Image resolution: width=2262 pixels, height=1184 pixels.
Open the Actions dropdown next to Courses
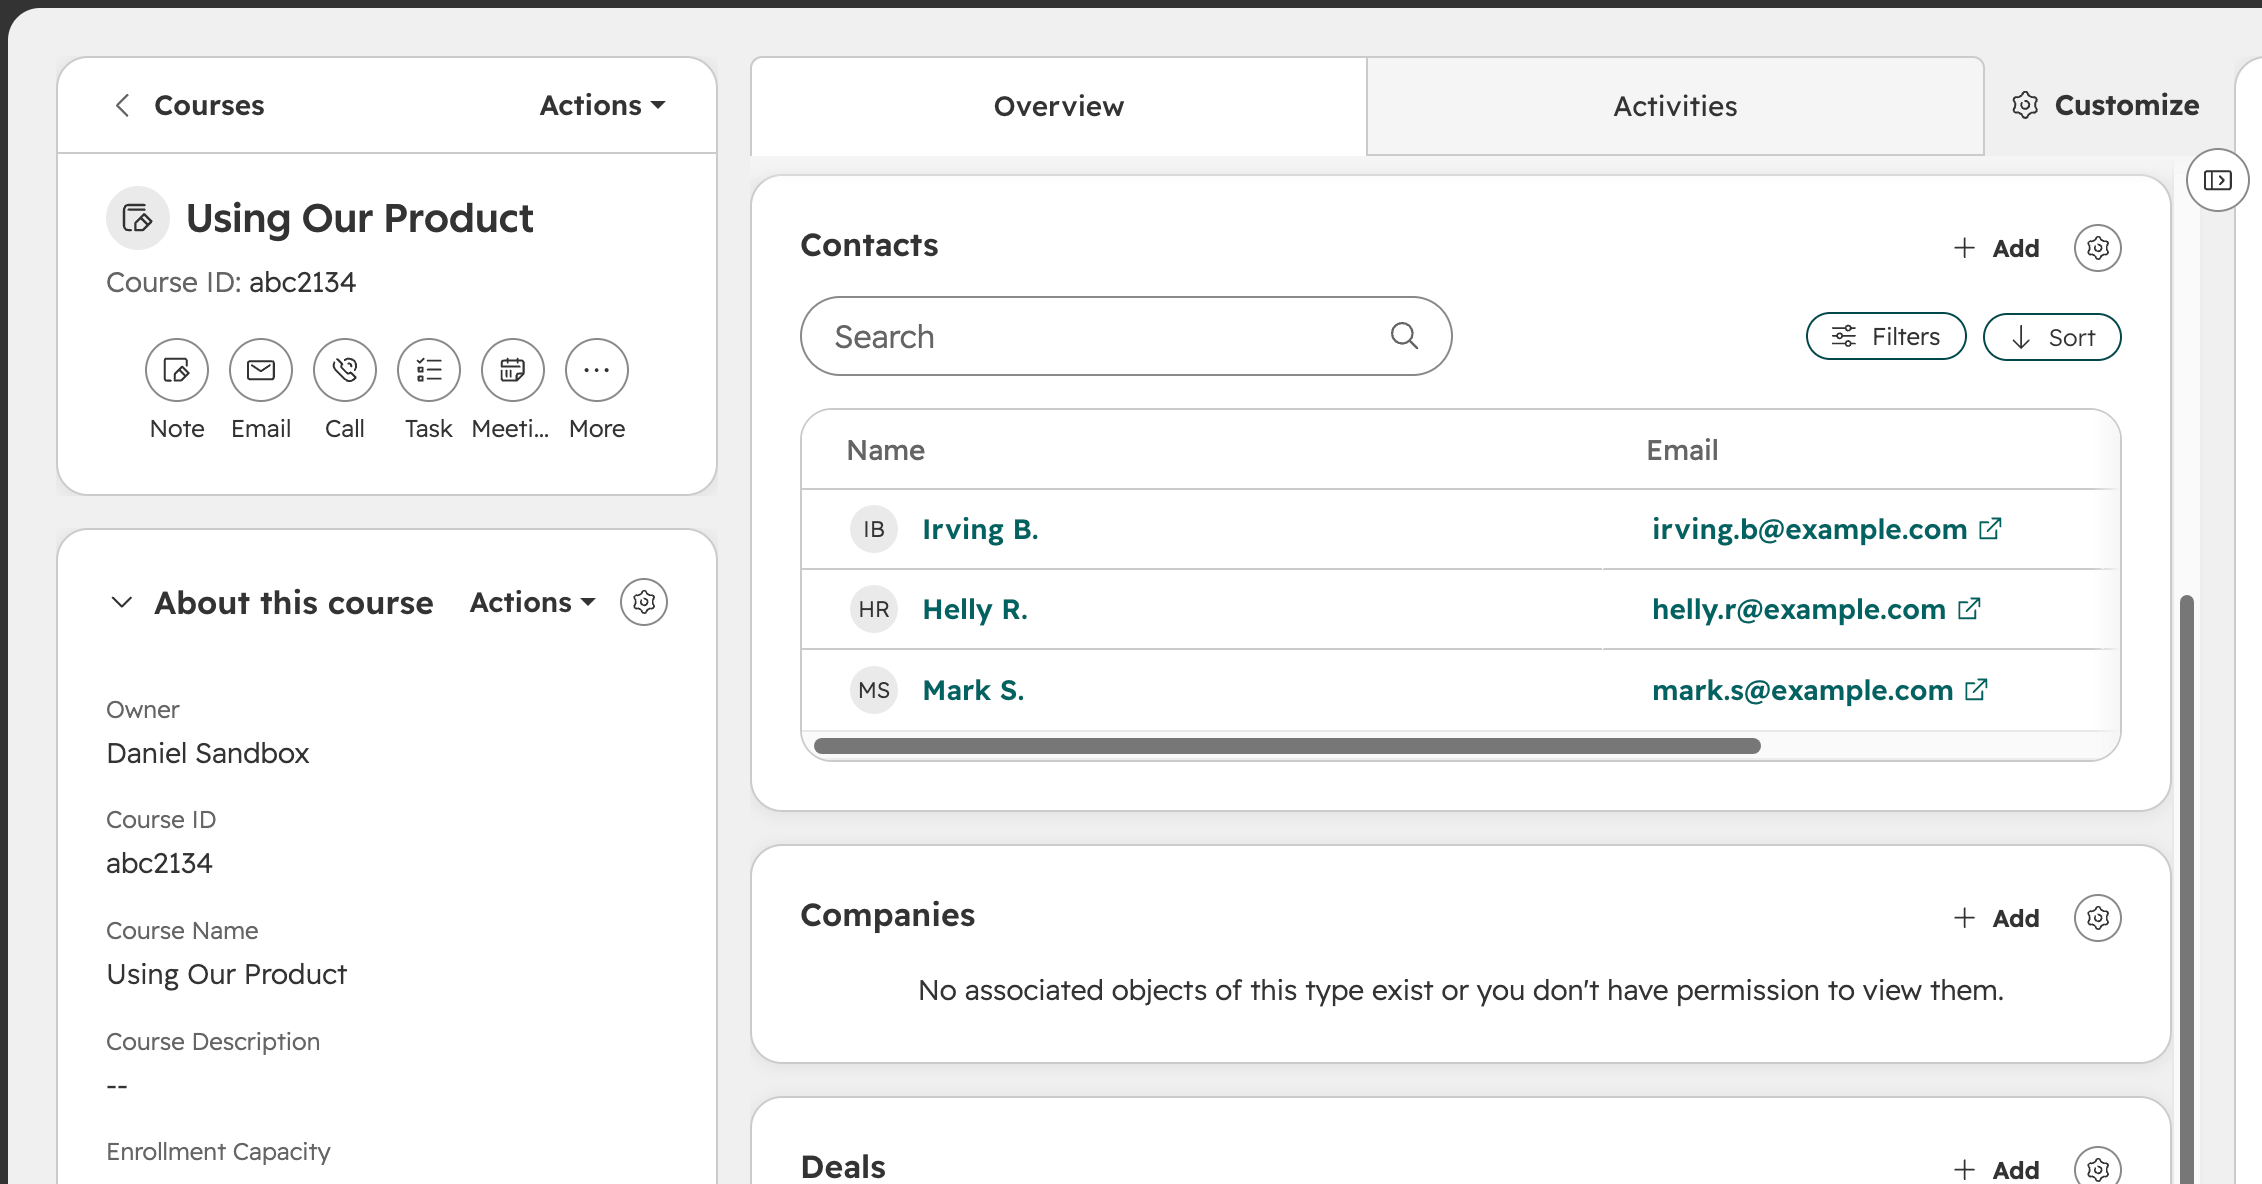602,105
